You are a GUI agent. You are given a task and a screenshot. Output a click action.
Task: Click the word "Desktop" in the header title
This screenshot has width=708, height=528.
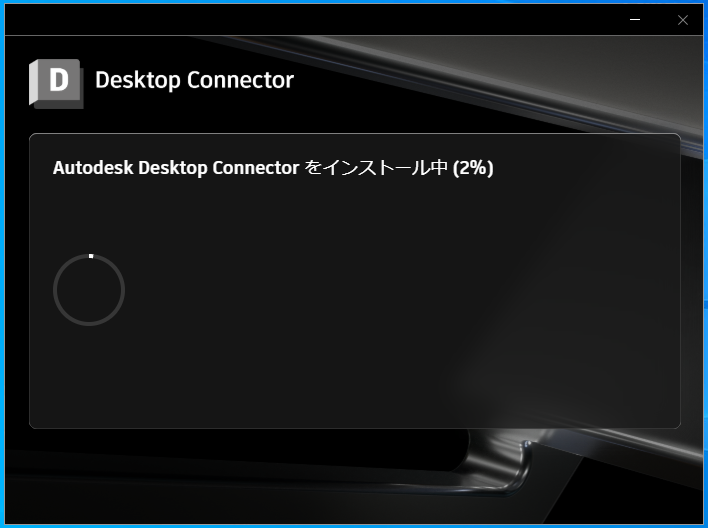pyautogui.click(x=138, y=80)
